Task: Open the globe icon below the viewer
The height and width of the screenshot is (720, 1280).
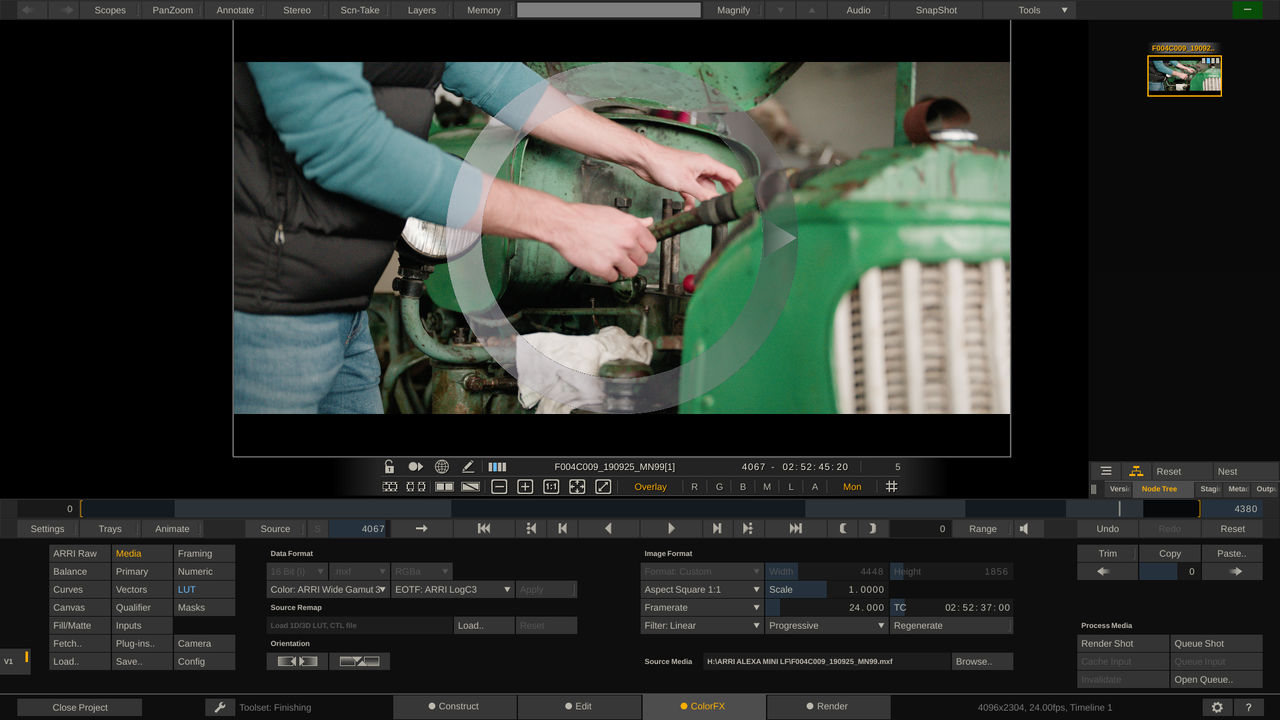Action: [x=442, y=467]
